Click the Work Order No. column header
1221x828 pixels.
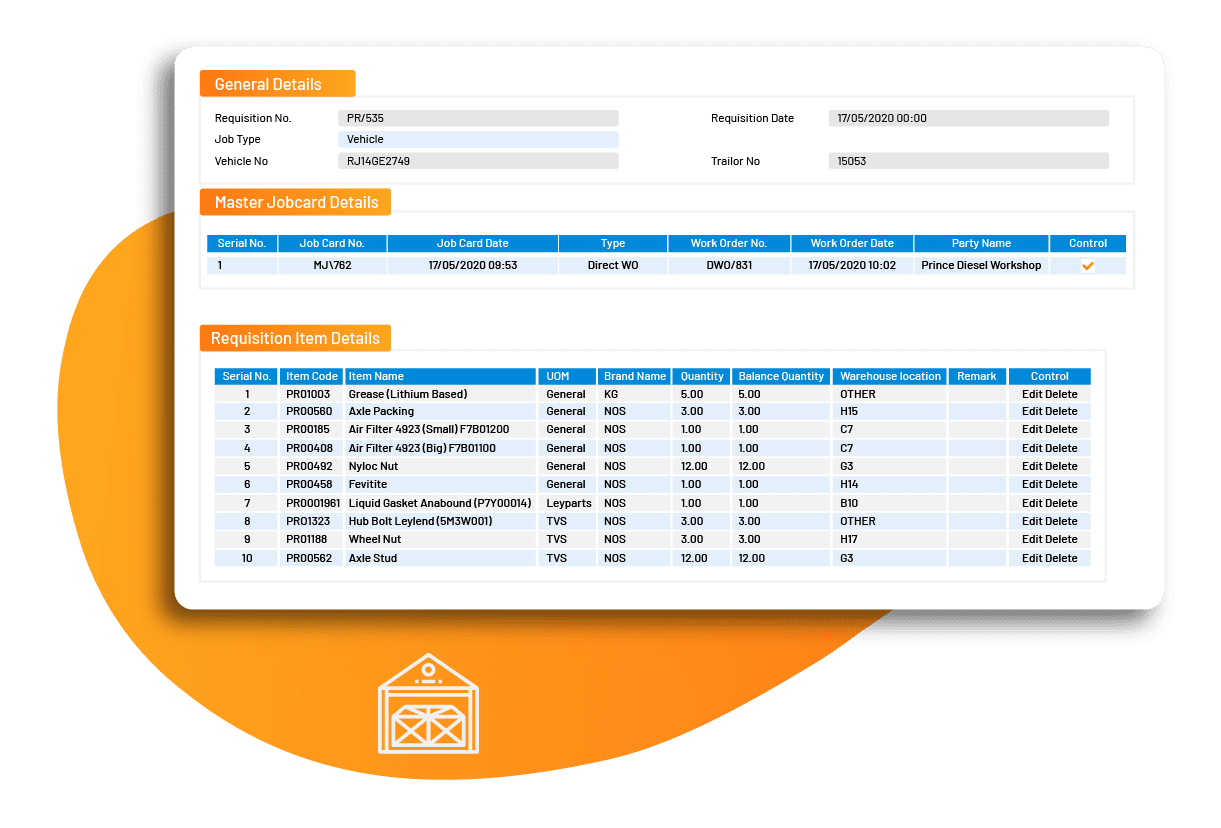(x=729, y=244)
